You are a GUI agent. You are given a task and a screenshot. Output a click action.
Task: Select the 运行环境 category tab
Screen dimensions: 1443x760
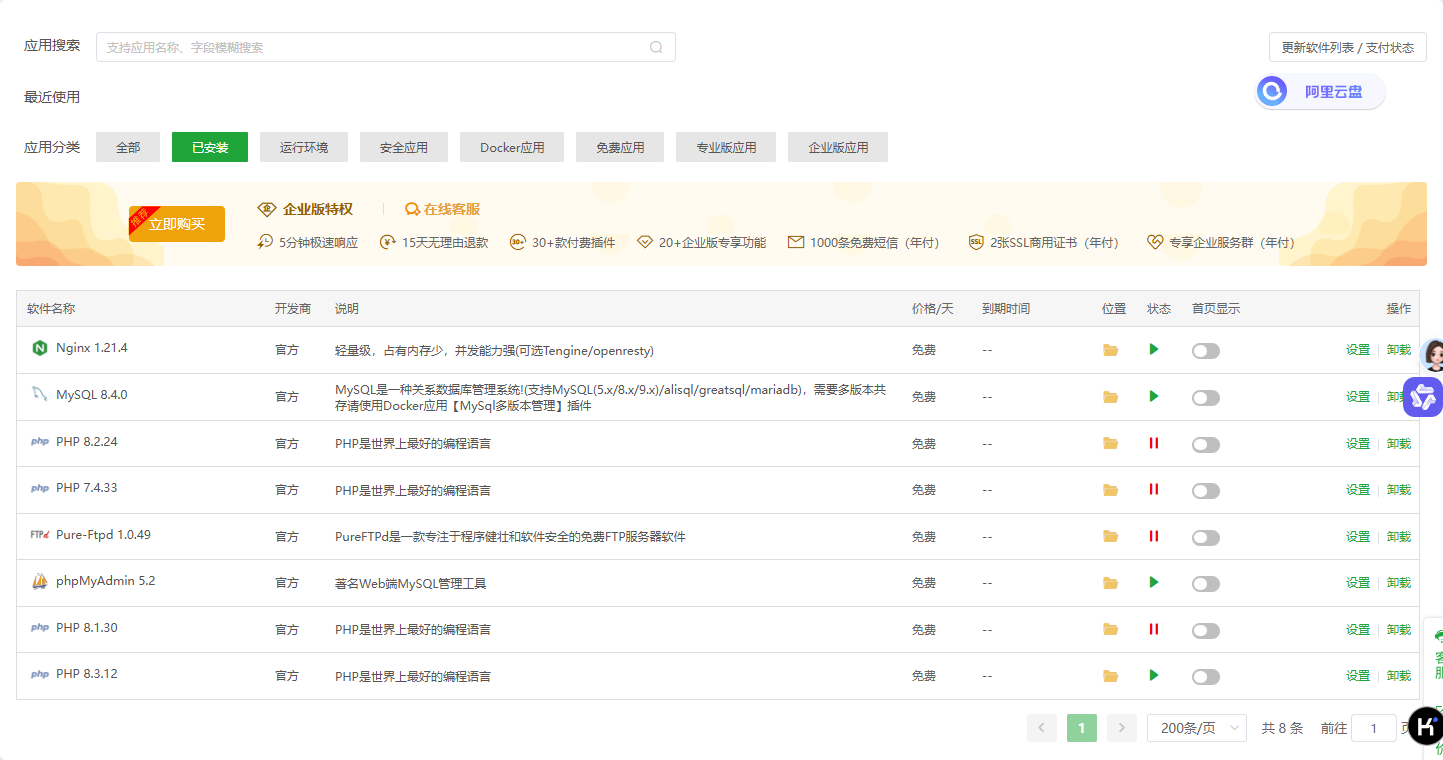pyautogui.click(x=304, y=147)
